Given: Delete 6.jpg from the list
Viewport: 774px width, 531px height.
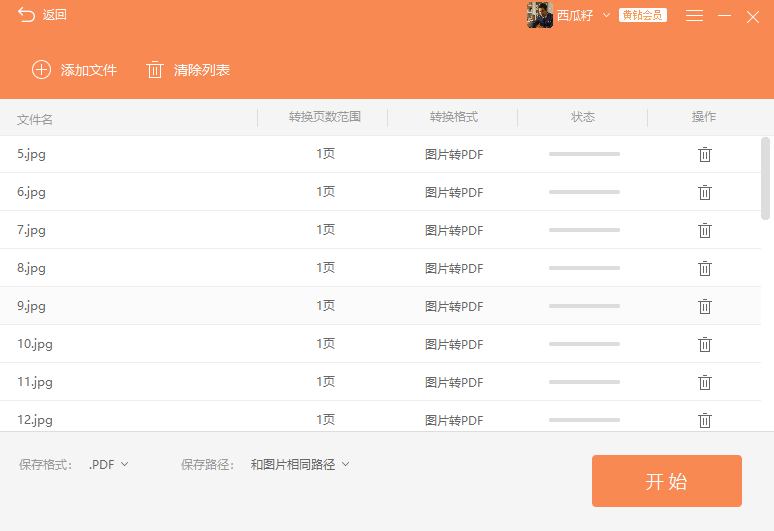Looking at the screenshot, I should tap(704, 192).
